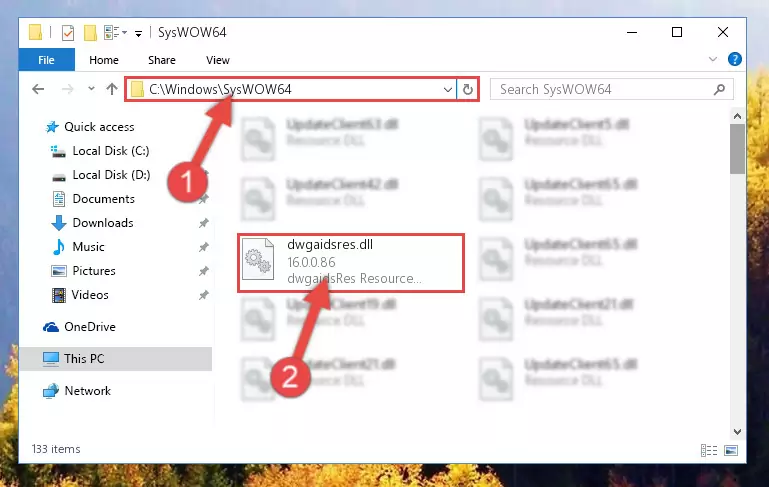This screenshot has width=769, height=487.
Task: Click the New folder icon in title bar
Action: [x=90, y=33]
